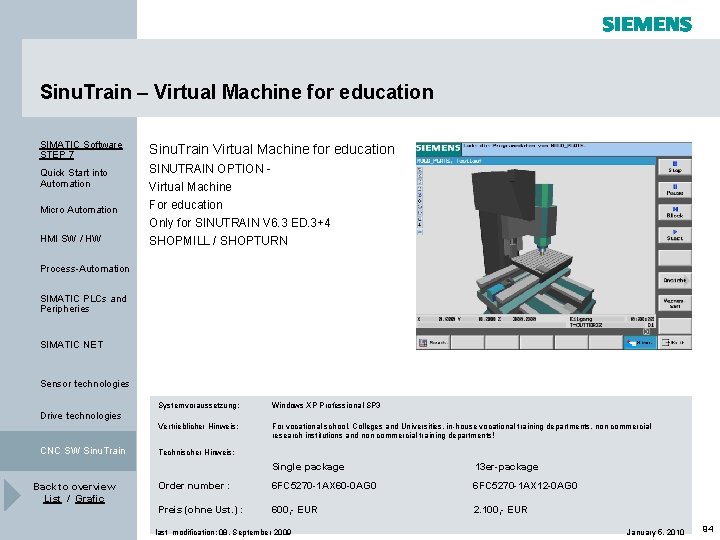
Task: Click the Grafic overview link
Action: [x=90, y=499]
